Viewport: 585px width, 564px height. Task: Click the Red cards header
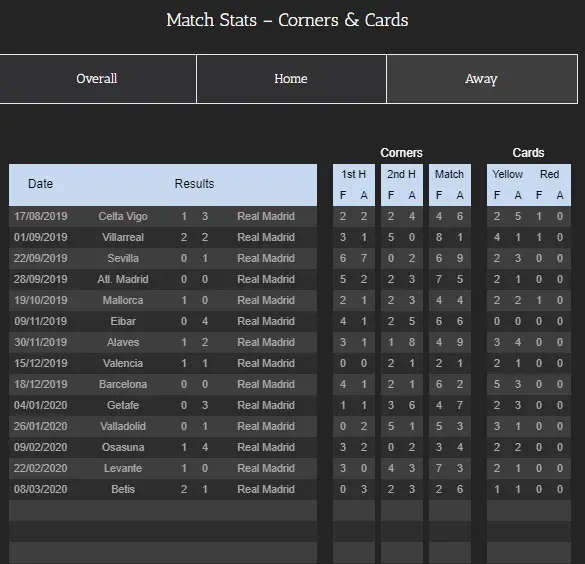tap(550, 174)
